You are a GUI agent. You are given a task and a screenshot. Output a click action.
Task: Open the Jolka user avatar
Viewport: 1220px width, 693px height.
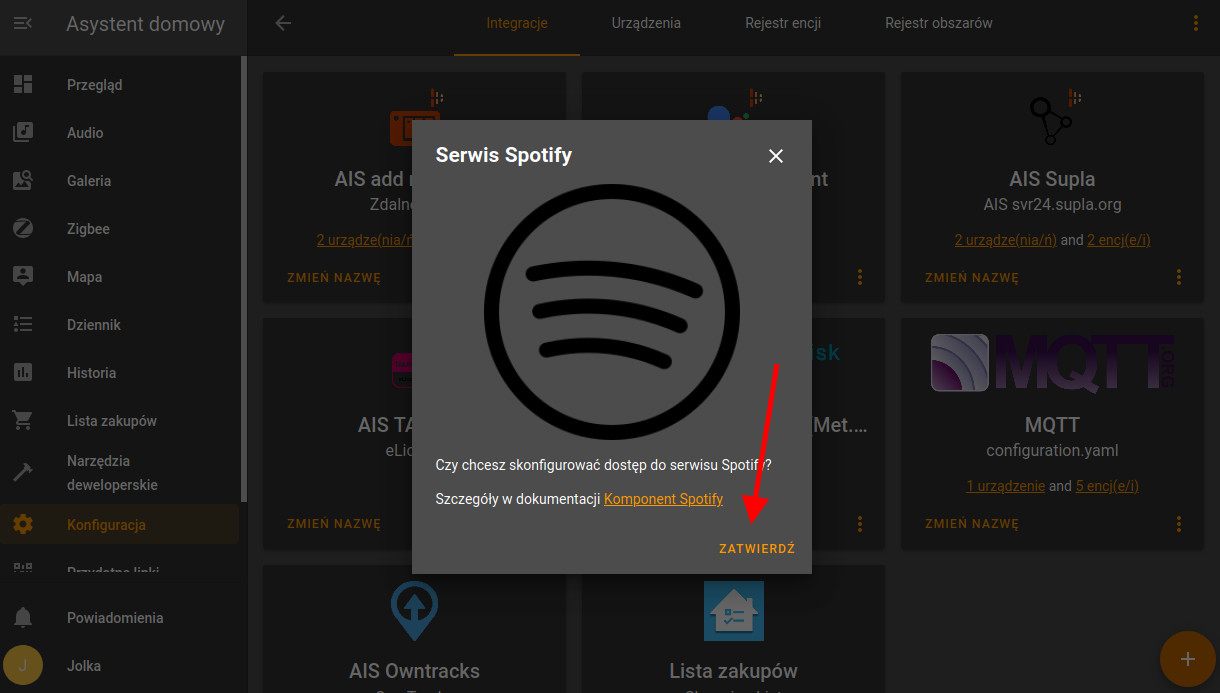click(23, 666)
